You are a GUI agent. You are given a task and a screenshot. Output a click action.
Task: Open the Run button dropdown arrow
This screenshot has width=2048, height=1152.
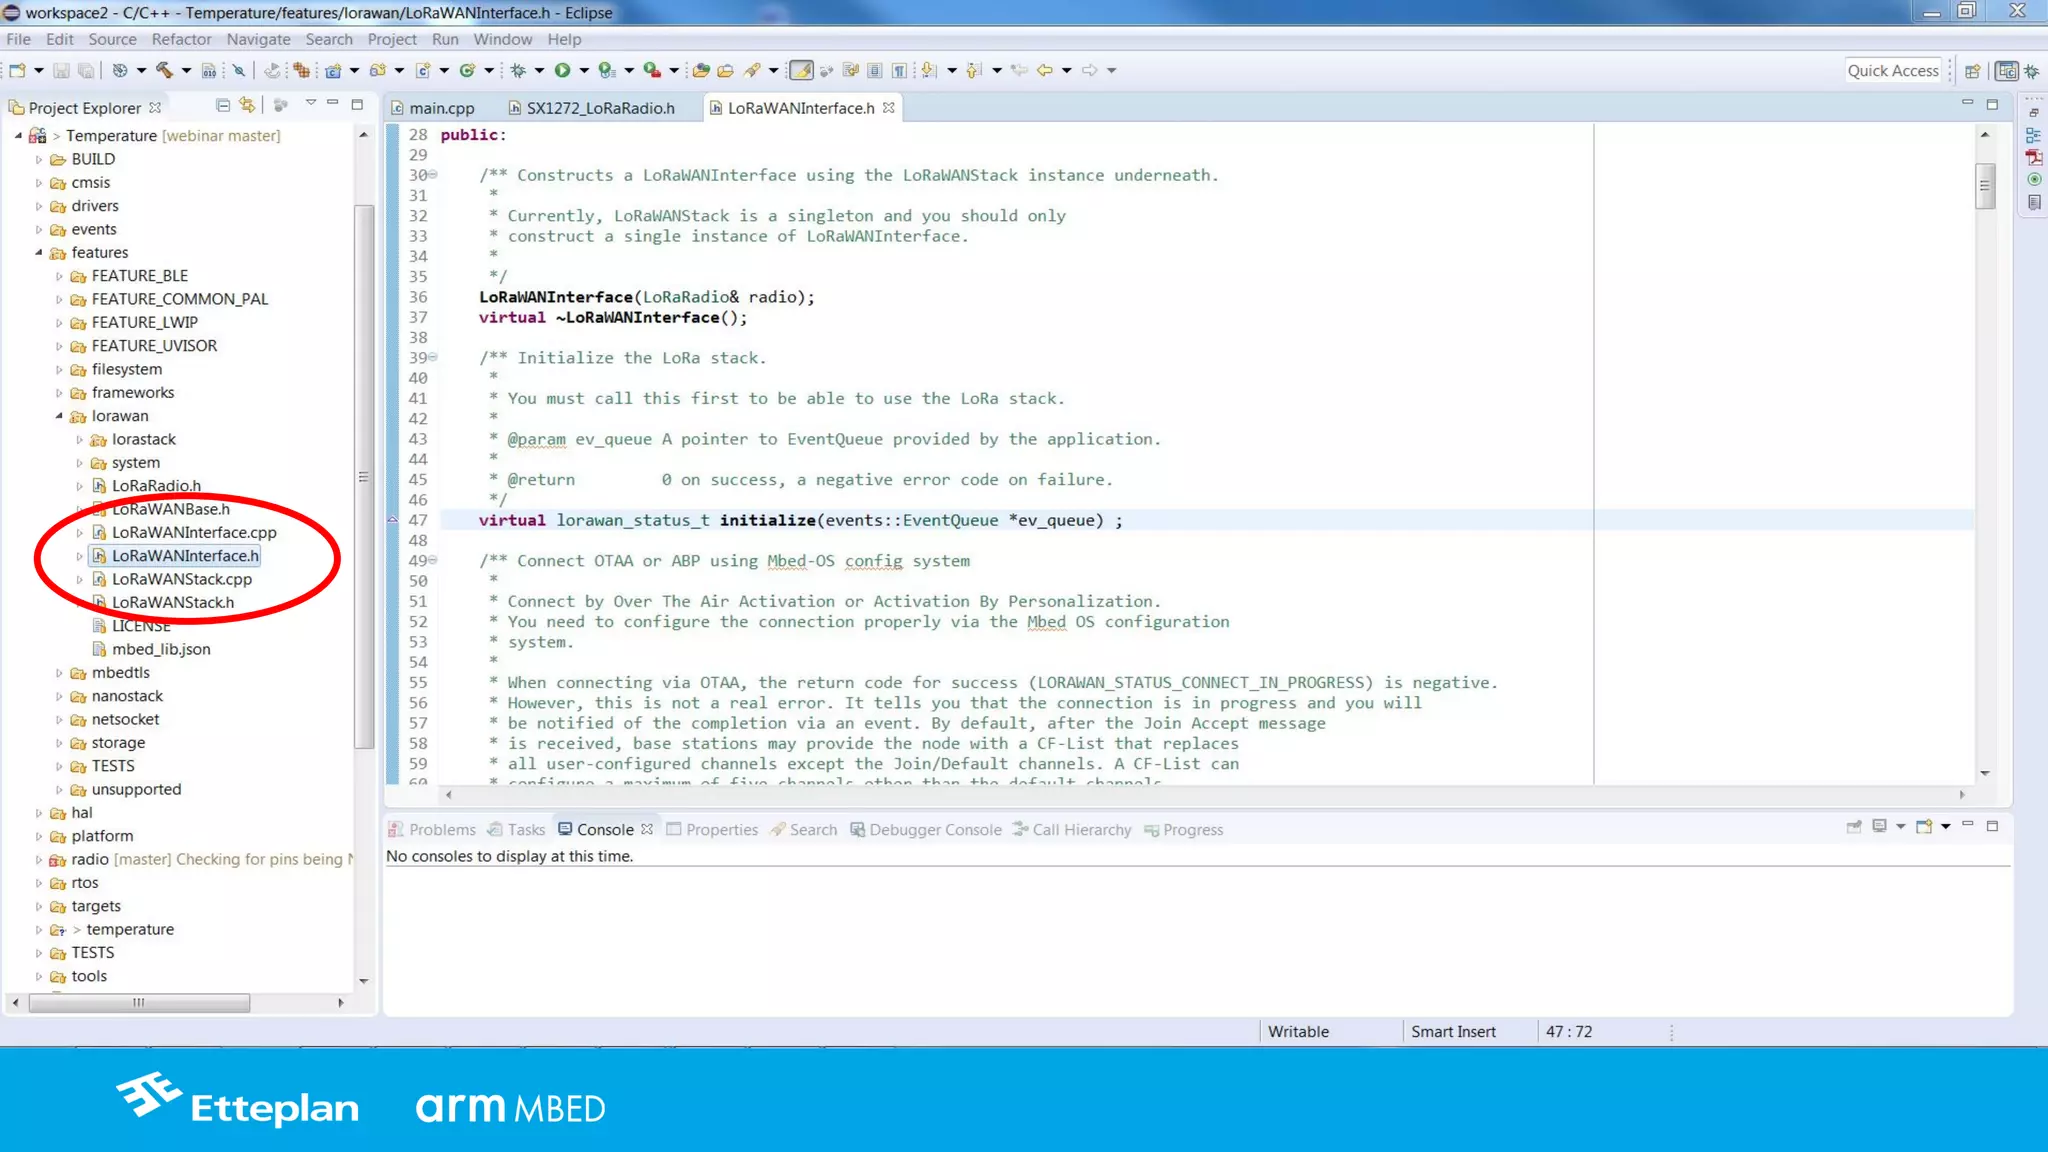[584, 70]
